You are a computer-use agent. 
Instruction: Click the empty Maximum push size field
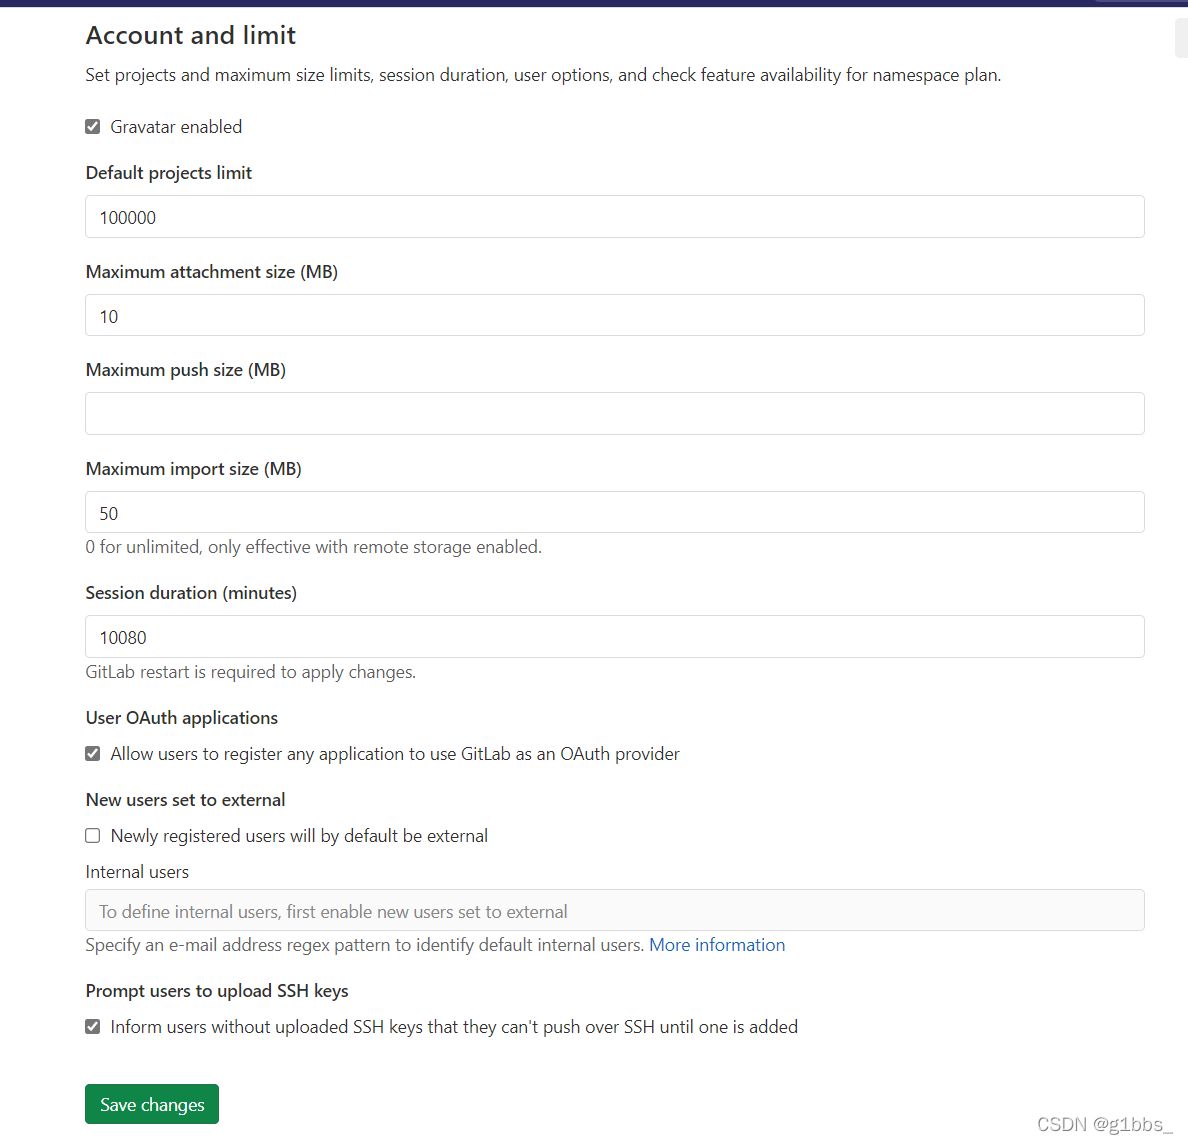pyautogui.click(x=614, y=414)
